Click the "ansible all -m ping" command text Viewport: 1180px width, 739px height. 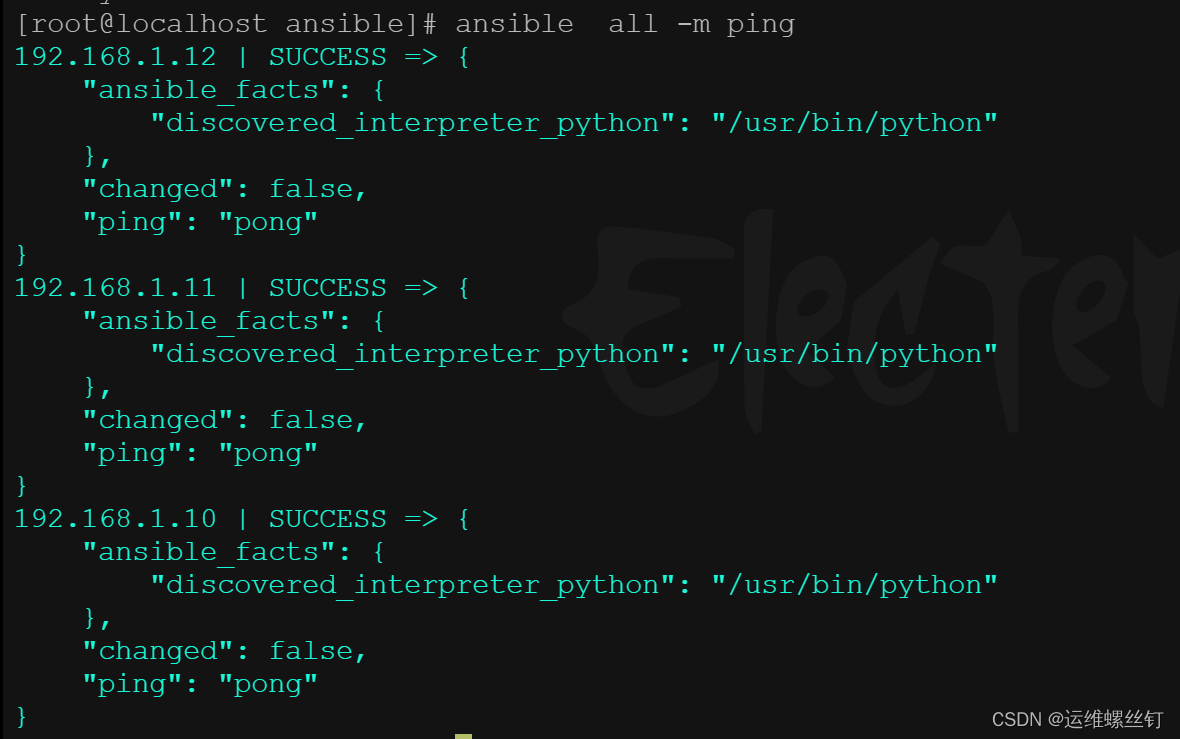(625, 24)
